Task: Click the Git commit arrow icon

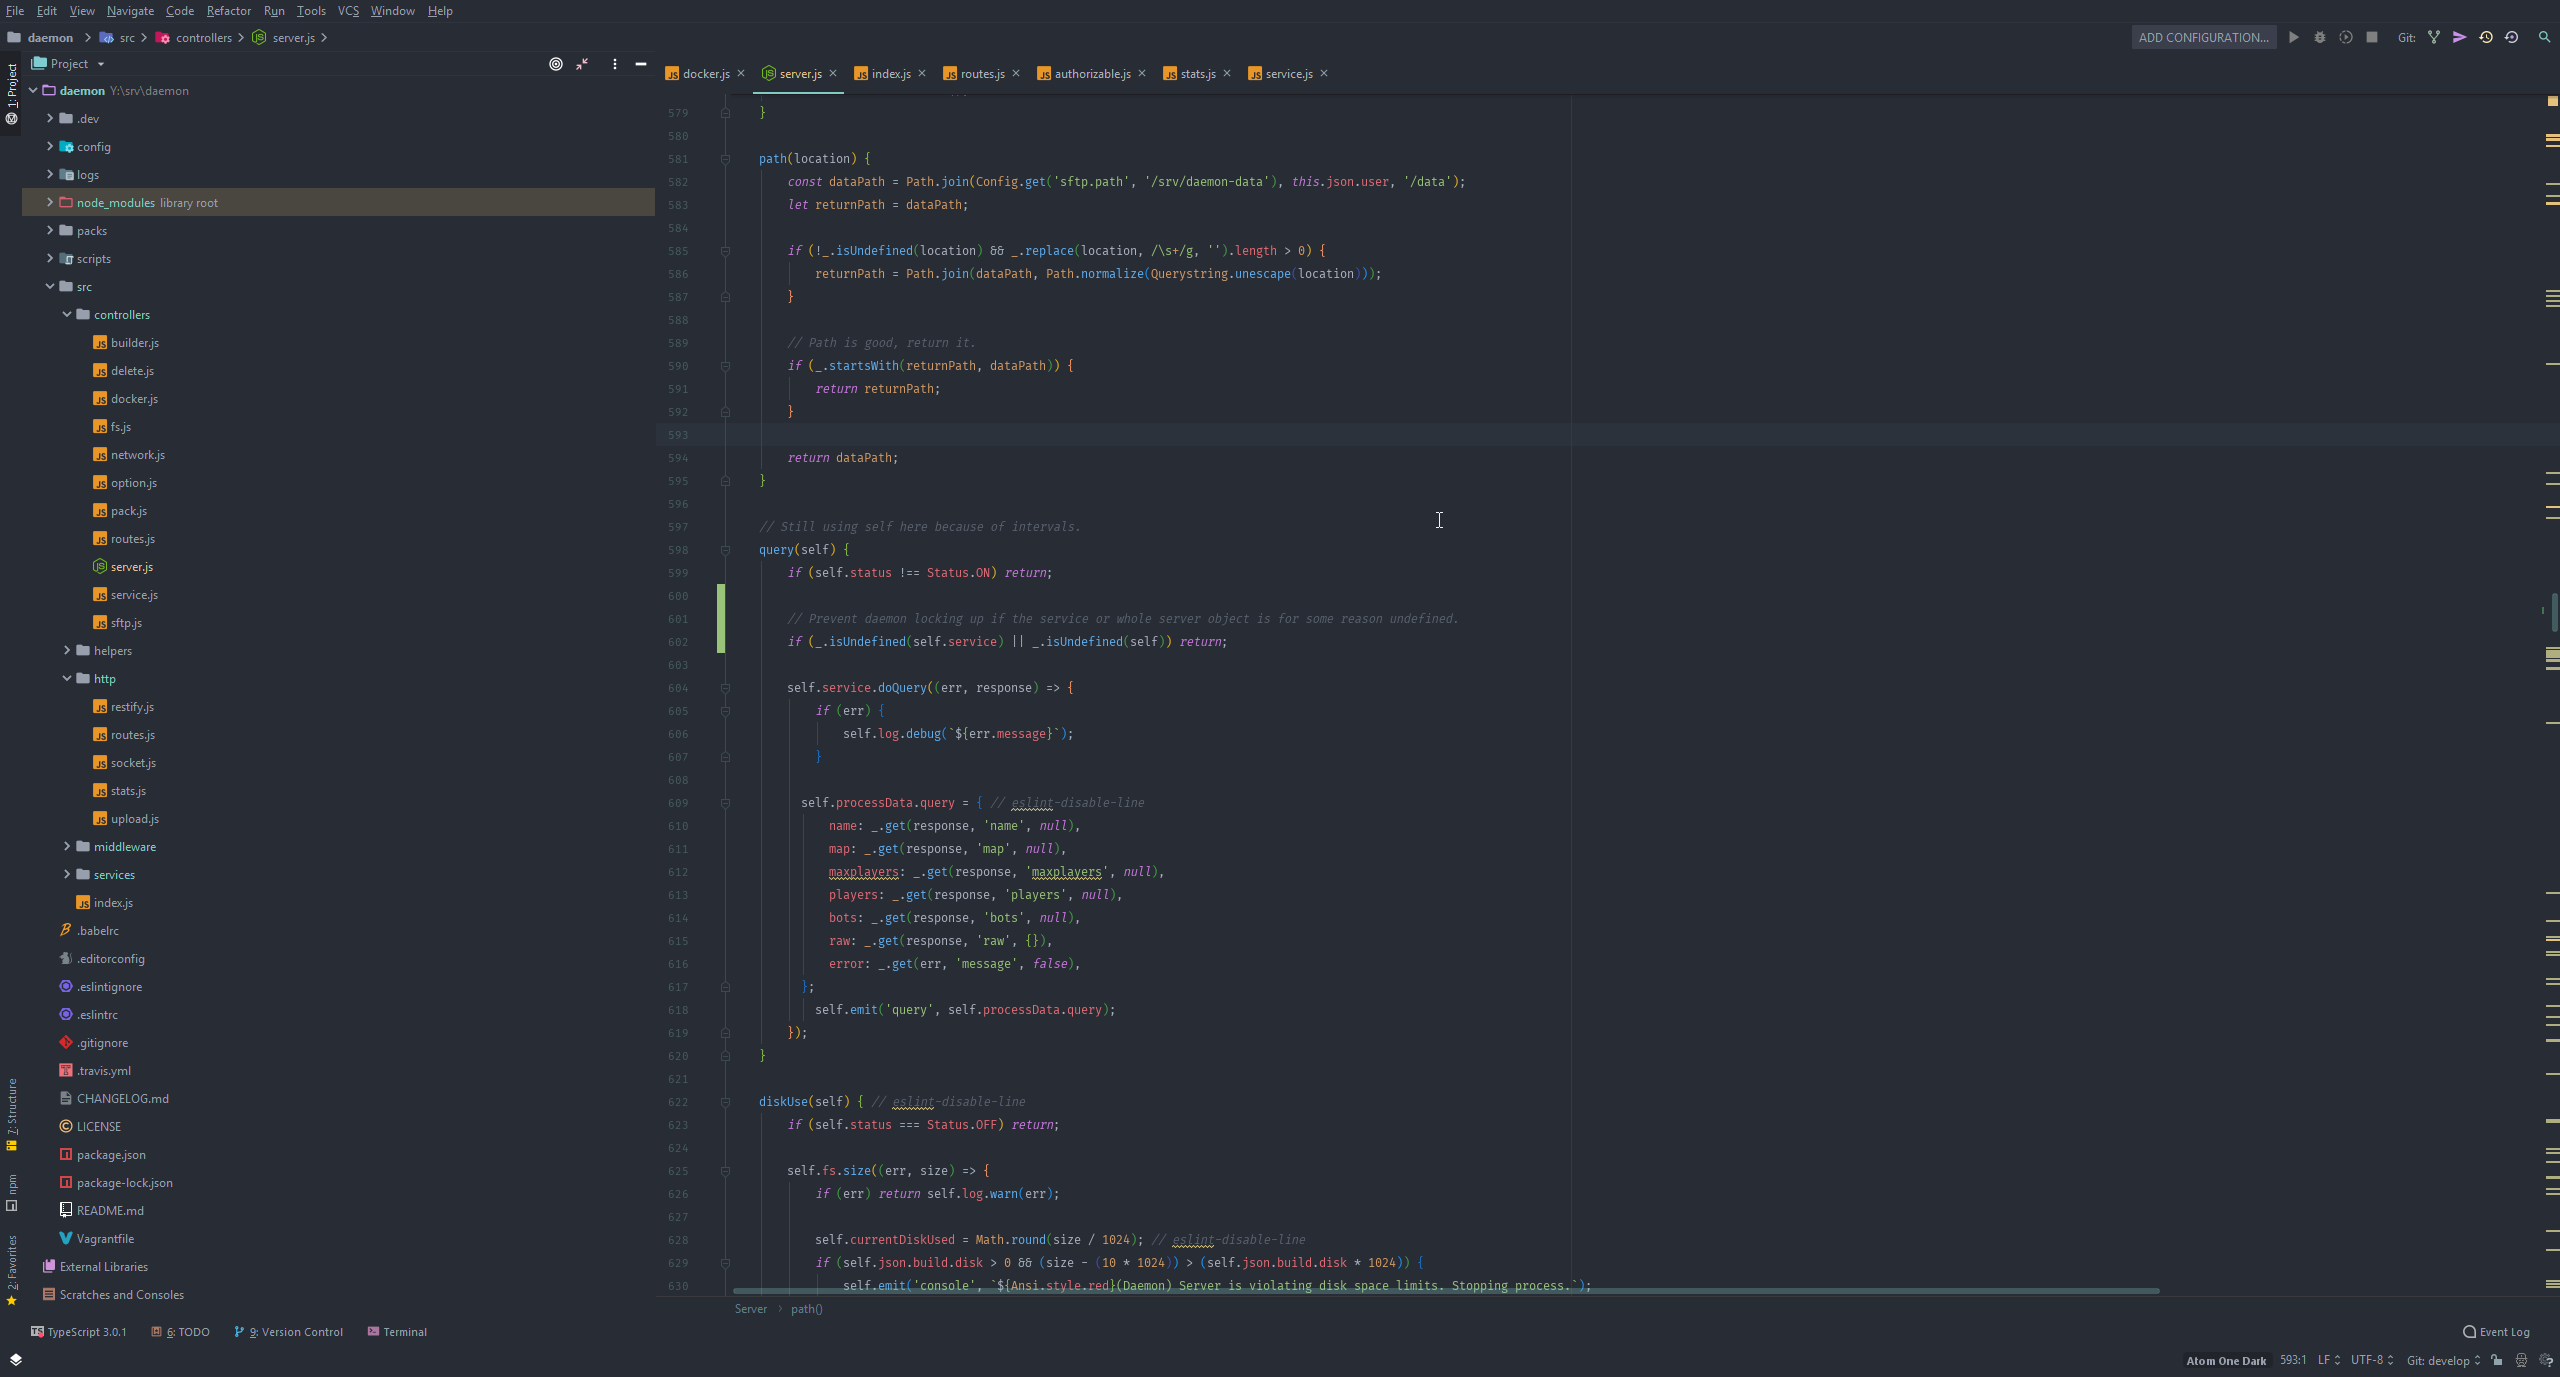Action: (x=2459, y=37)
